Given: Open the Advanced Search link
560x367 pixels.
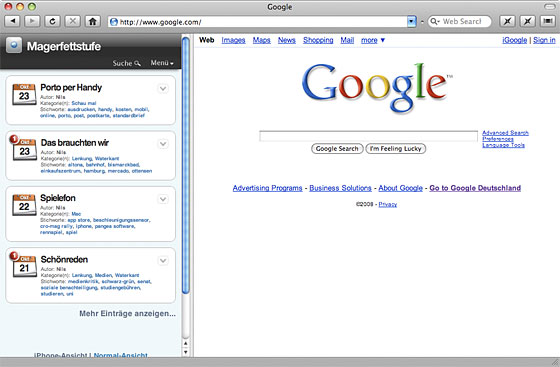Looking at the screenshot, I should point(505,133).
